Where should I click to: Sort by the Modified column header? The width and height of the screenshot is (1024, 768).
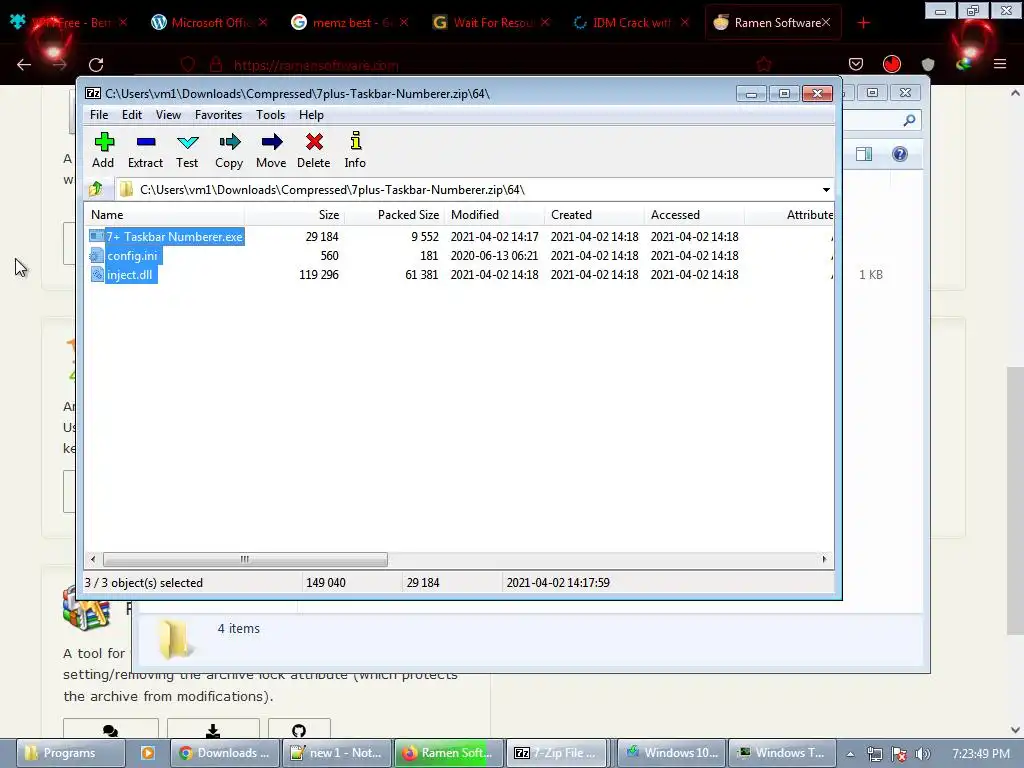[x=494, y=215]
